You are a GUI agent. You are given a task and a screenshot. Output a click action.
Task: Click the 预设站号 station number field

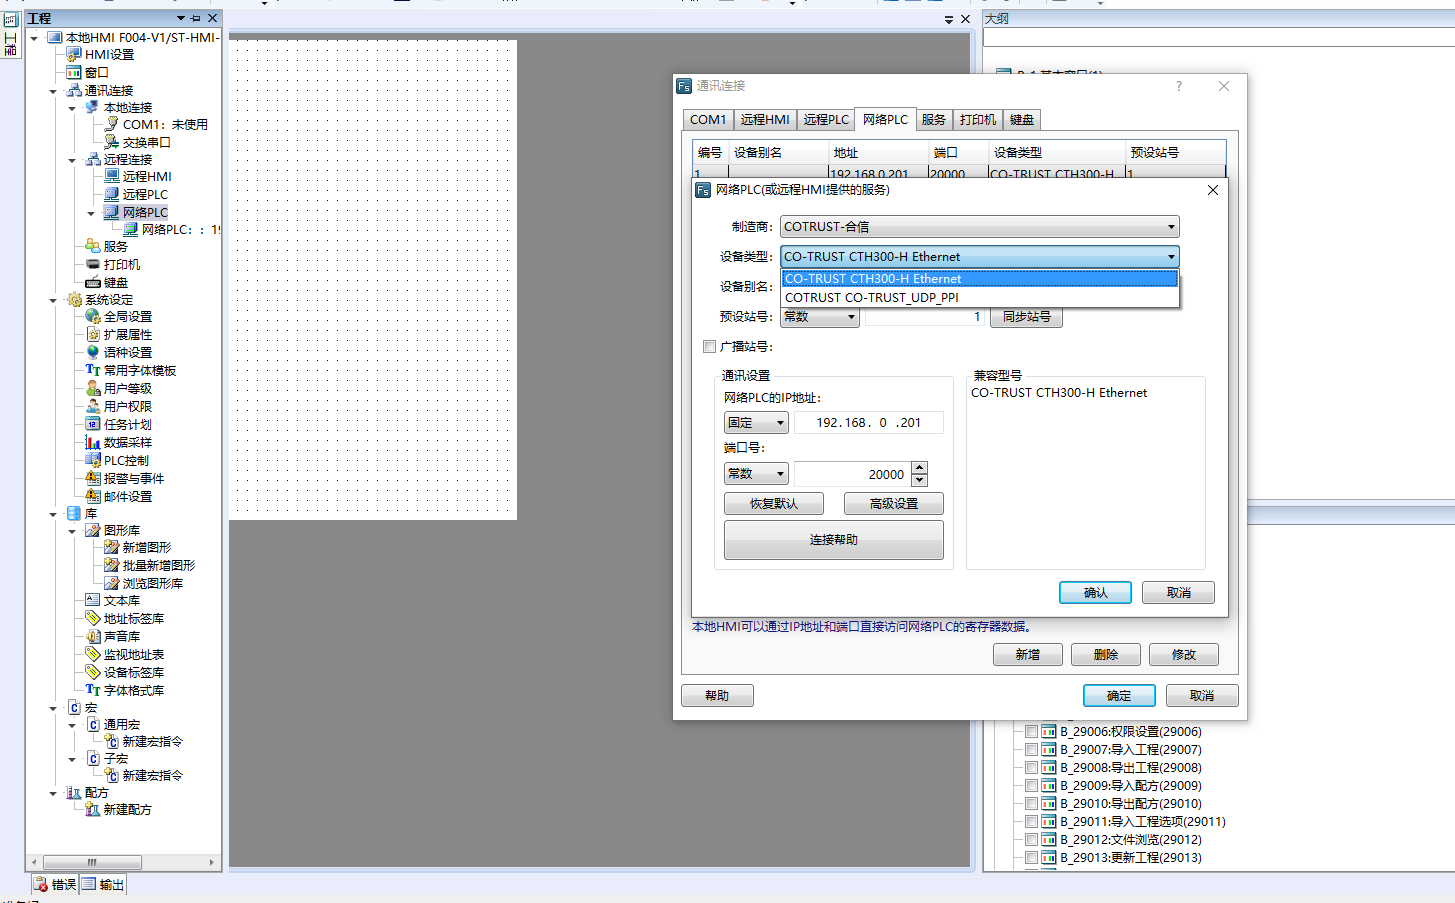(x=925, y=317)
